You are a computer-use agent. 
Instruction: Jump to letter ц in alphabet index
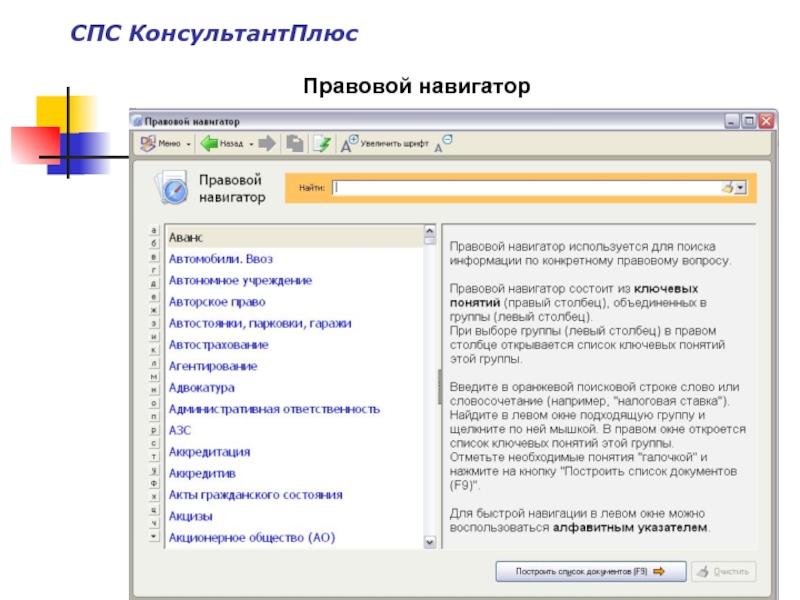[154, 510]
